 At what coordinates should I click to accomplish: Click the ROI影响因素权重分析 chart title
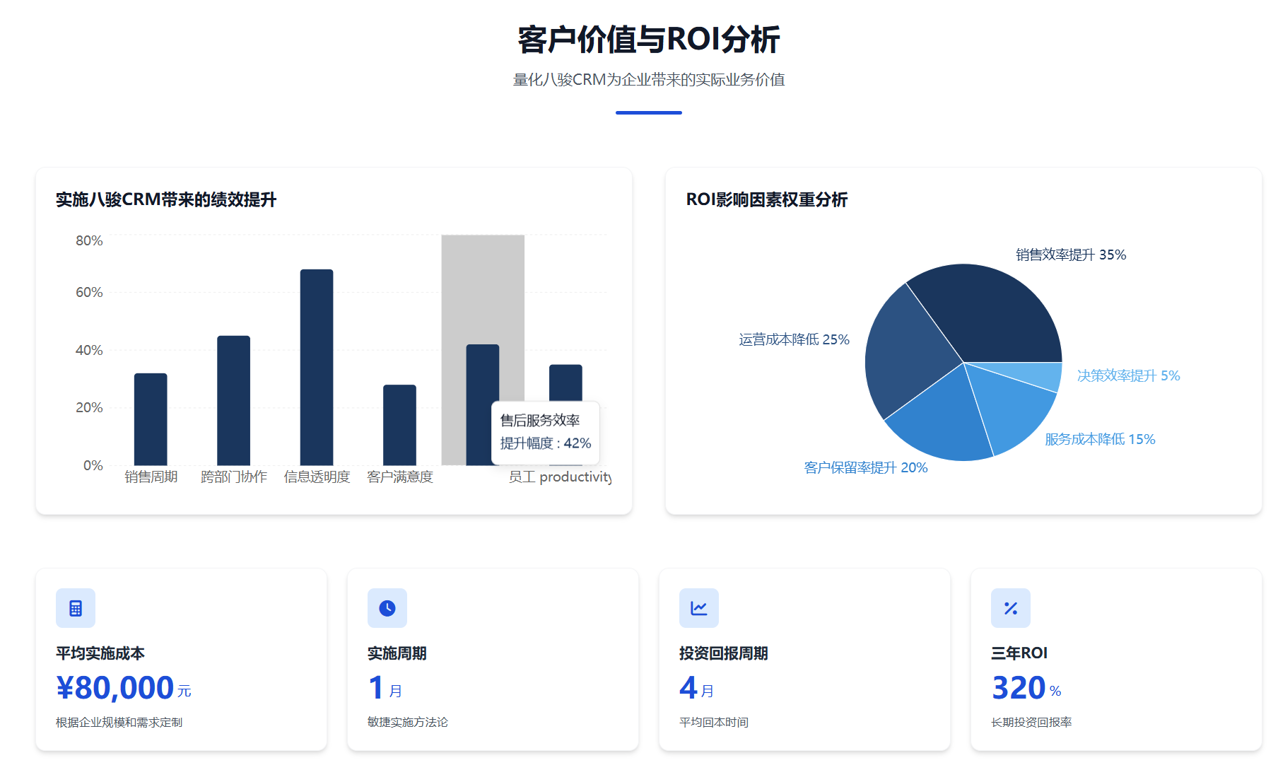click(x=766, y=200)
